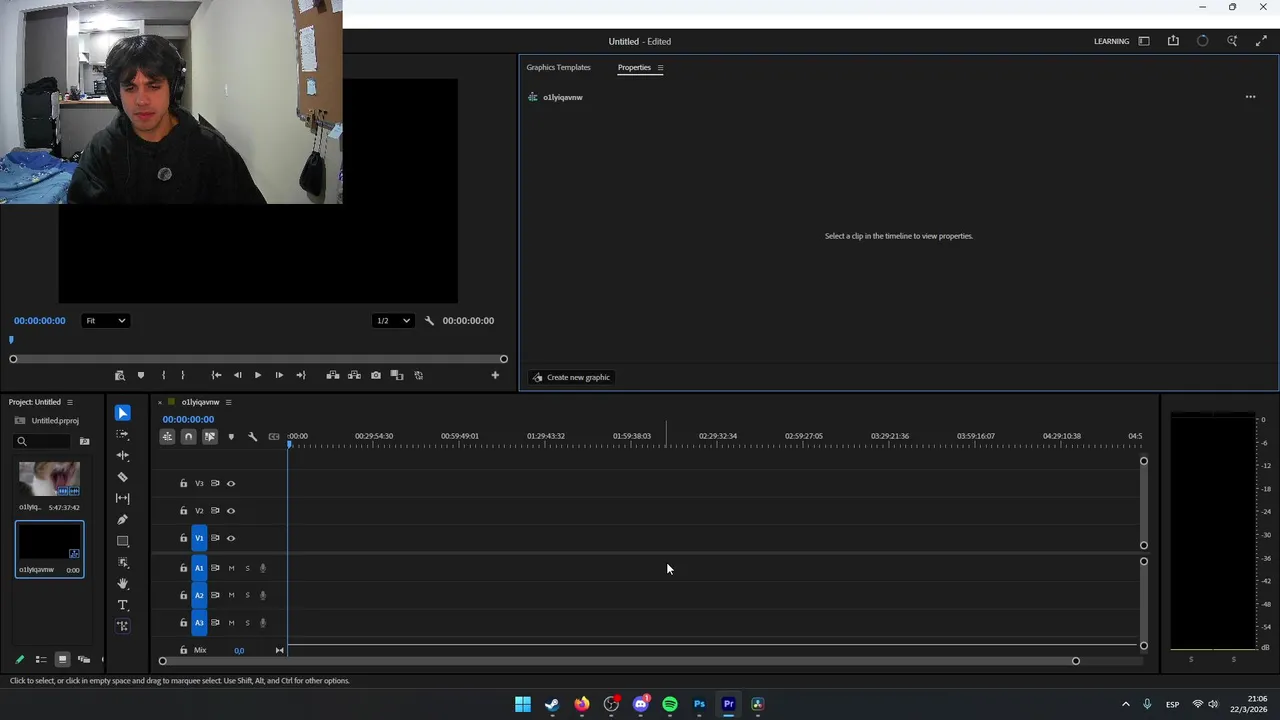This screenshot has width=1280, height=720.
Task: Switch to Graphics Templates tab
Action: [558, 67]
